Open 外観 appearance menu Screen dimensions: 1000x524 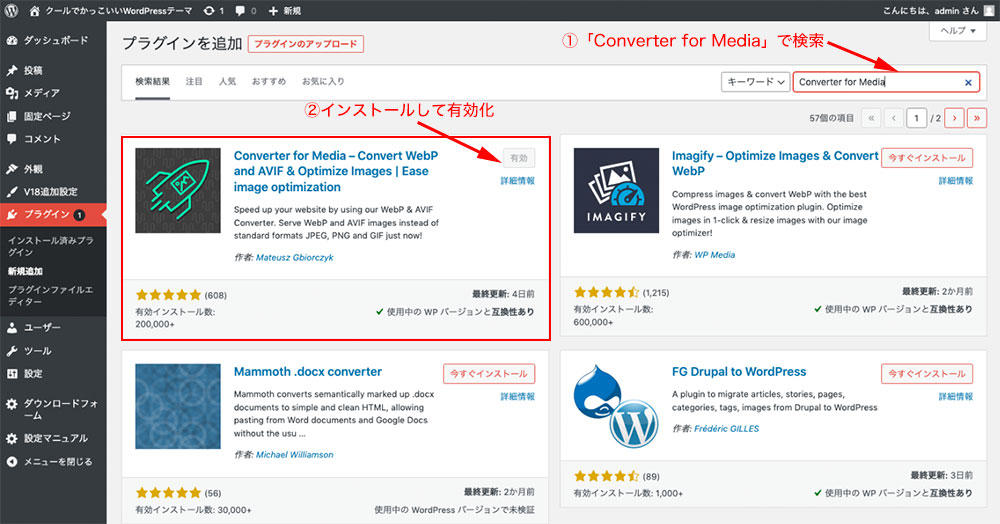point(53,169)
